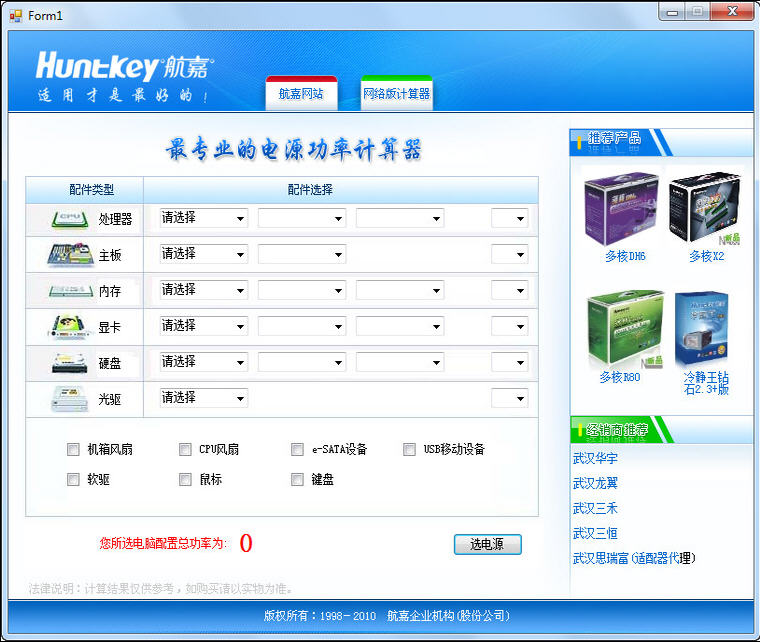Image resolution: width=760 pixels, height=642 pixels.
Task: Check the 键盘 checkbox
Action: pos(297,480)
